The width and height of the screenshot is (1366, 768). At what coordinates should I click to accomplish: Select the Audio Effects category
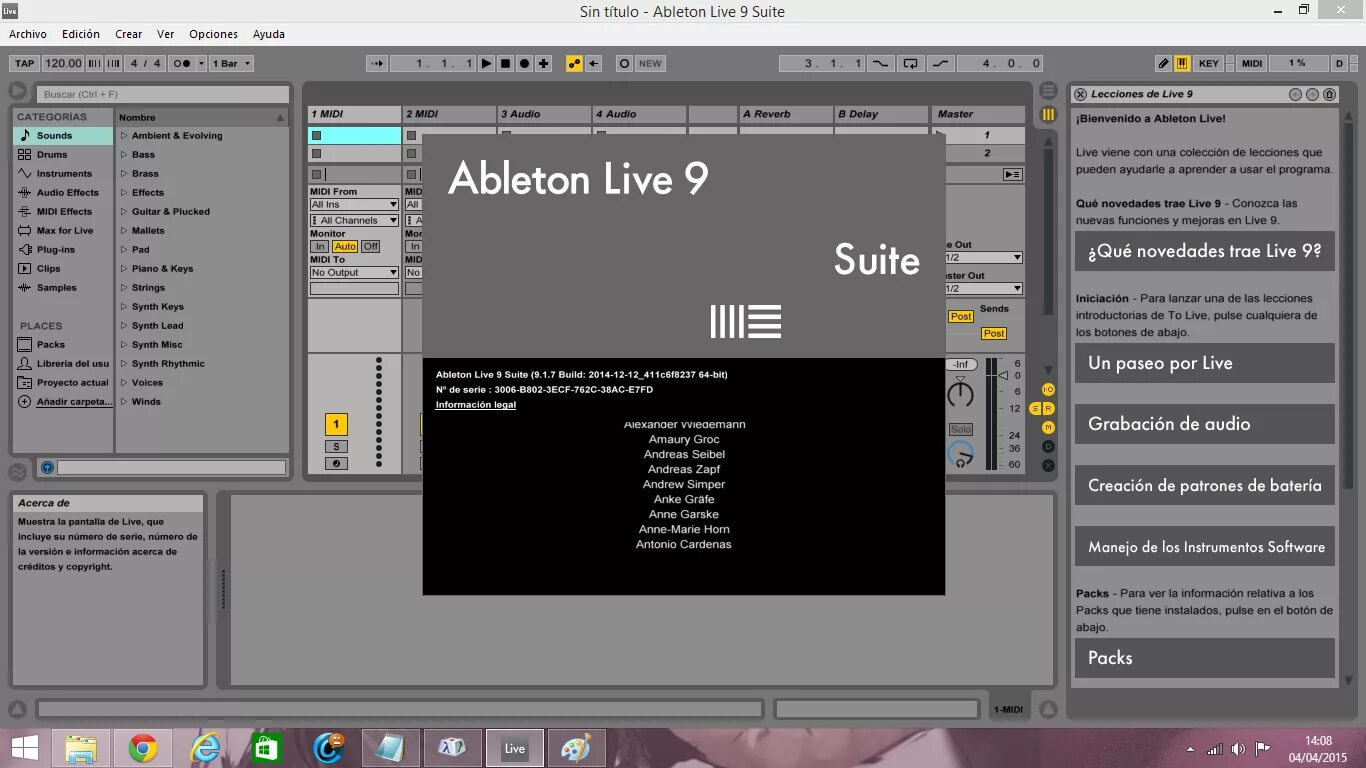pos(63,193)
